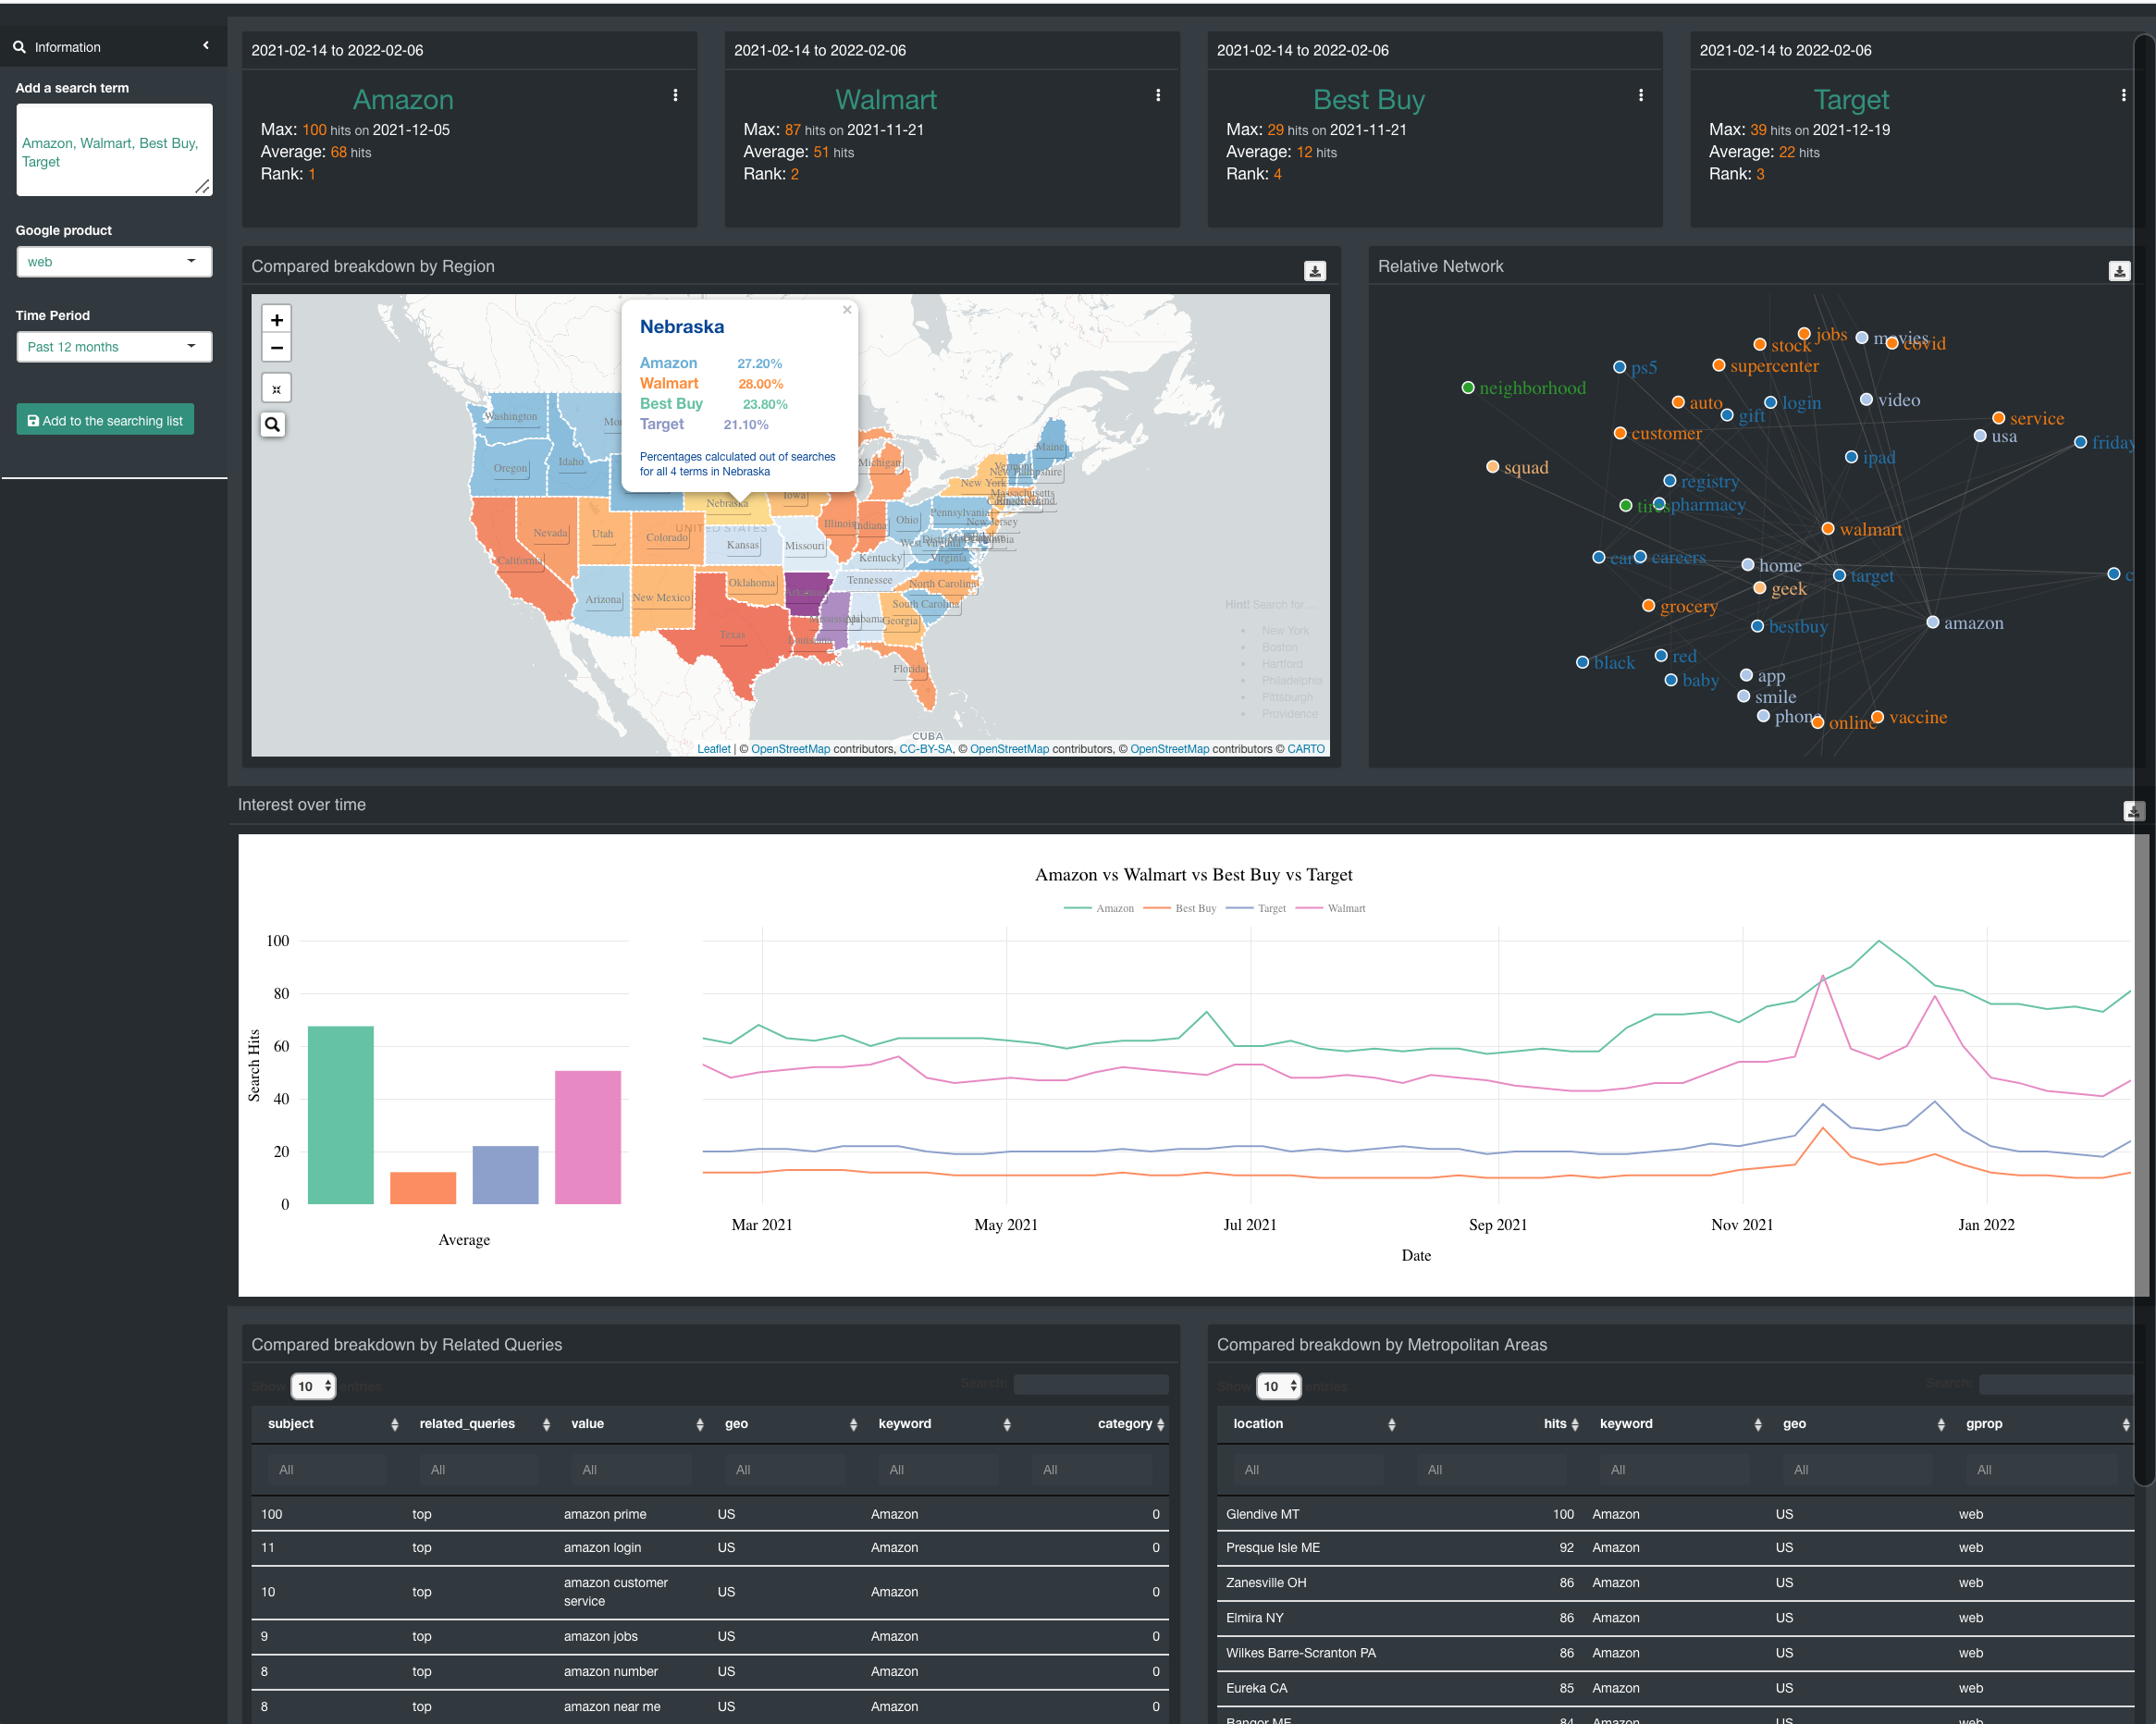Viewport: 2156px width, 1724px height.
Task: Click the search term text area
Action: coord(114,151)
